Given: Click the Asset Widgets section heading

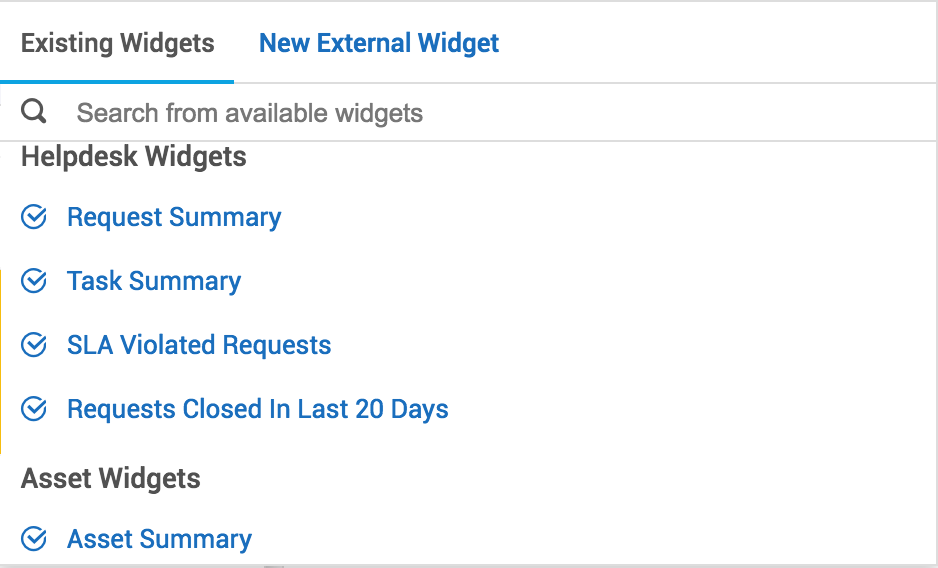Looking at the screenshot, I should 111,478.
